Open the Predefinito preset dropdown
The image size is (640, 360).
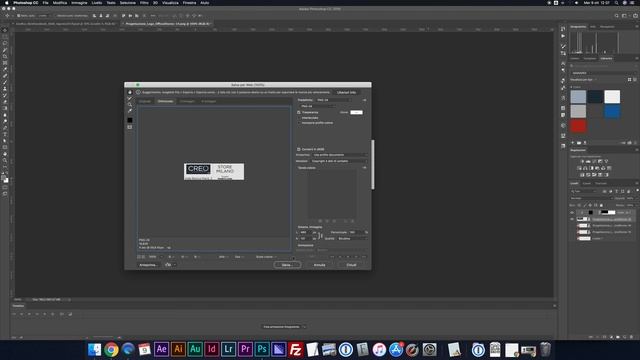coord(332,100)
